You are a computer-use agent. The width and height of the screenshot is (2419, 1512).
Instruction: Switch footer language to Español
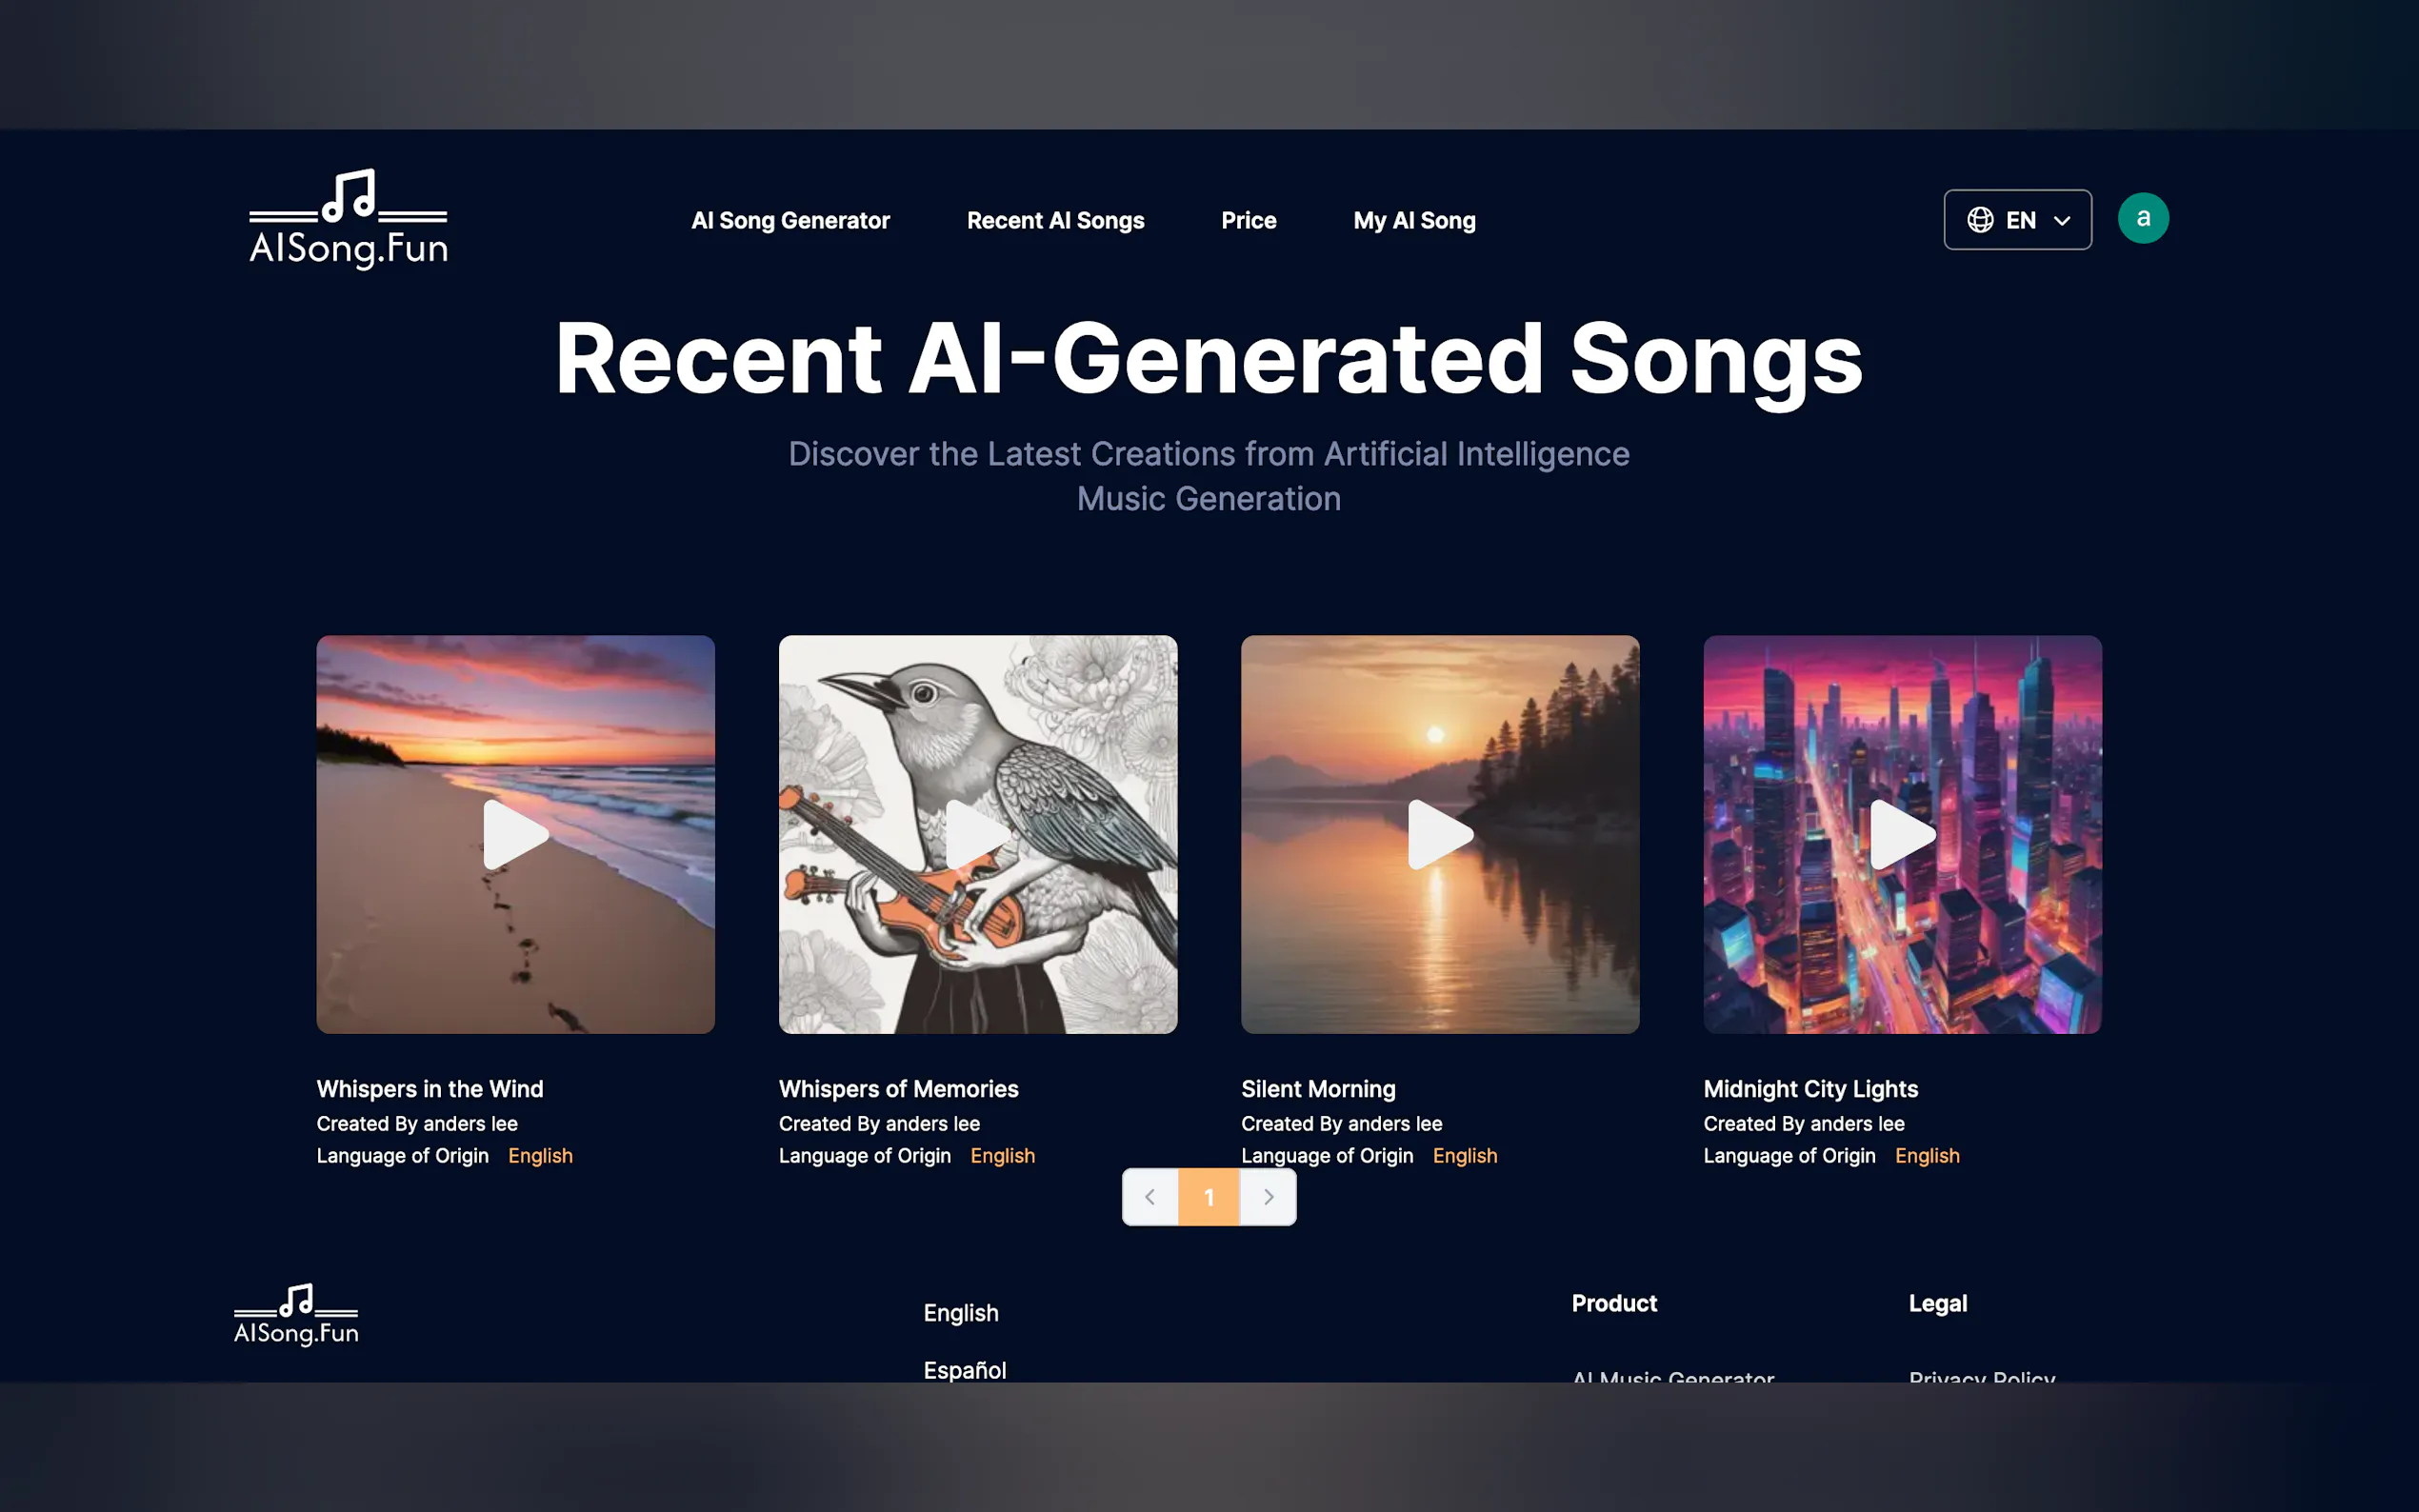[965, 1370]
